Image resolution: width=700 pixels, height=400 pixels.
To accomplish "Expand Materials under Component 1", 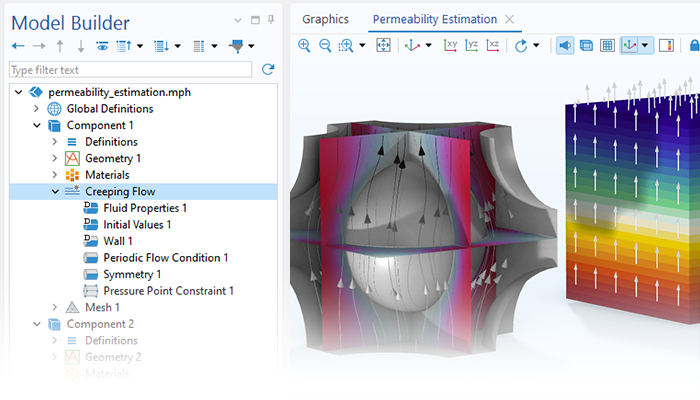I will tap(55, 175).
